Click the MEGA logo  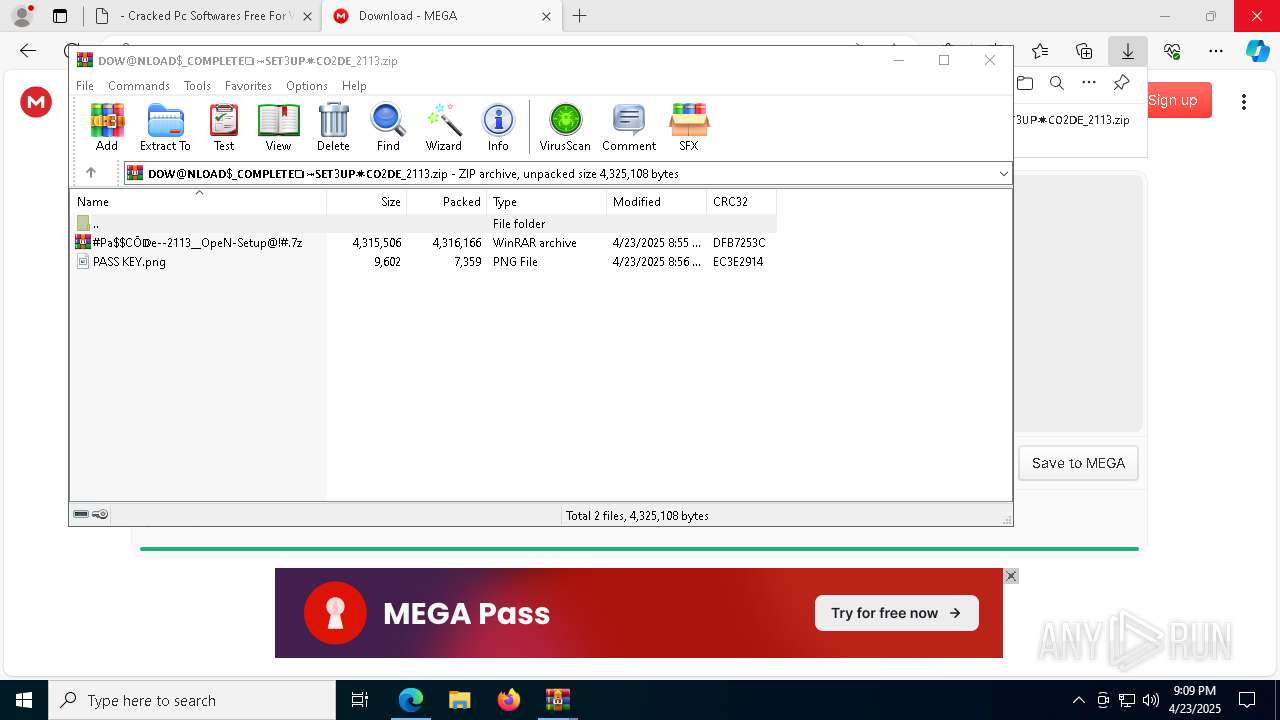36,101
